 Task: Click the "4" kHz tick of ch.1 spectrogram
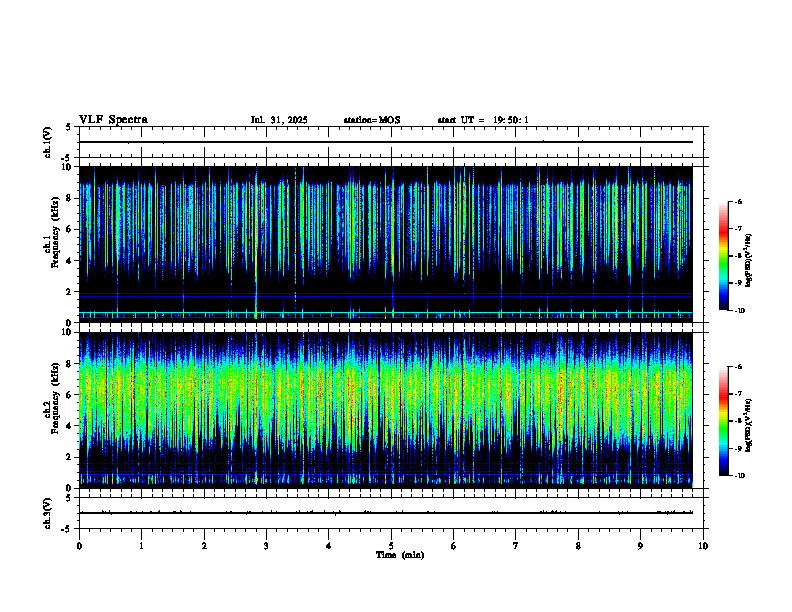pos(70,261)
